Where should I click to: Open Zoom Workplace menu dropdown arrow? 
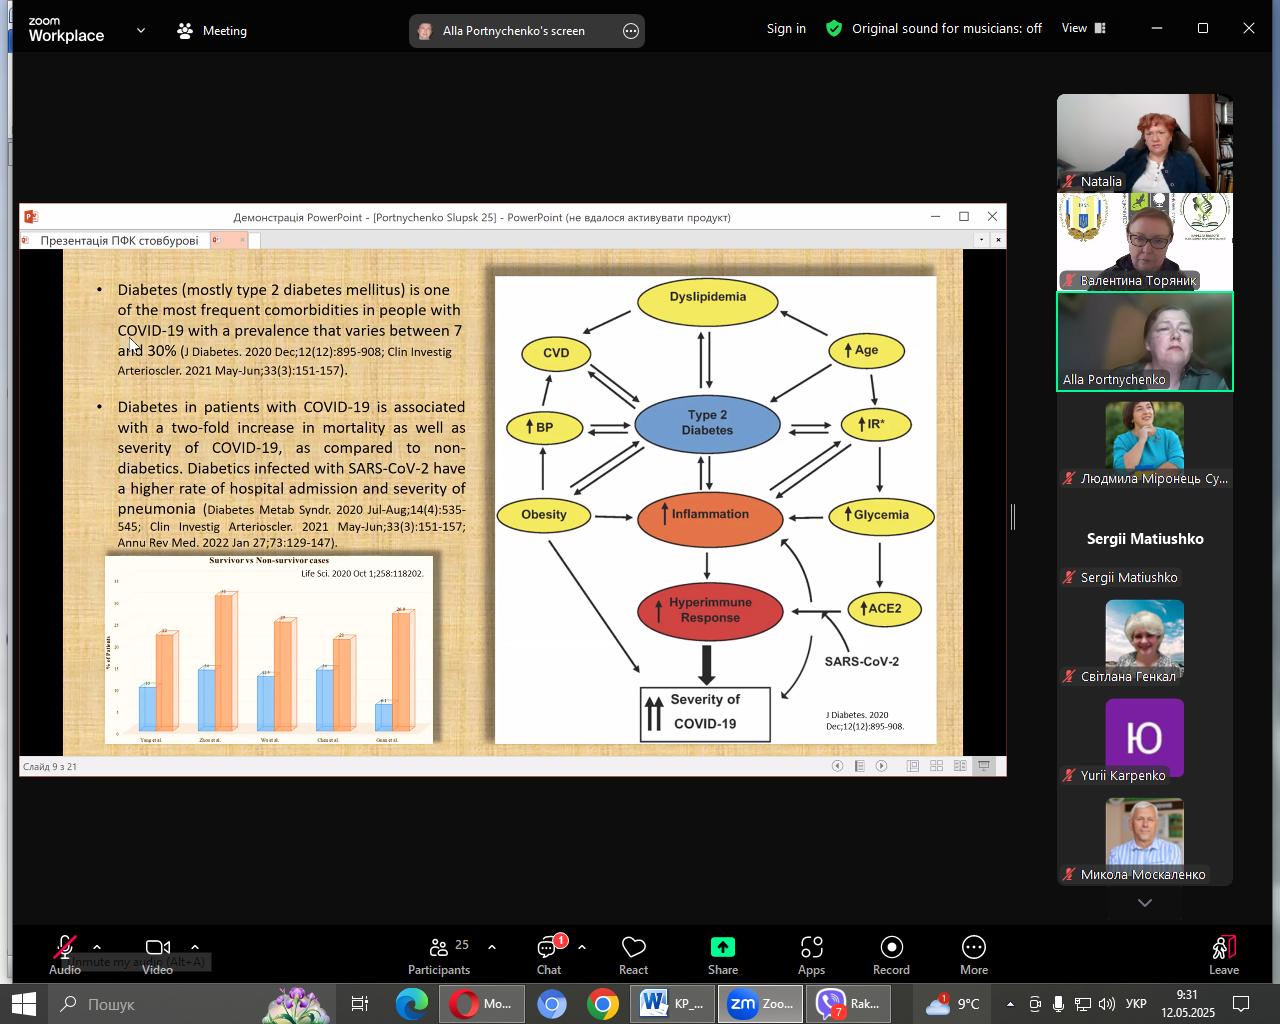[x=141, y=31]
